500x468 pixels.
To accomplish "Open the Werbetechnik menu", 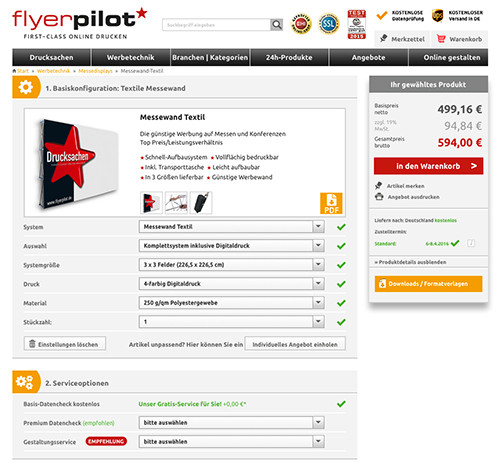I will tap(131, 57).
